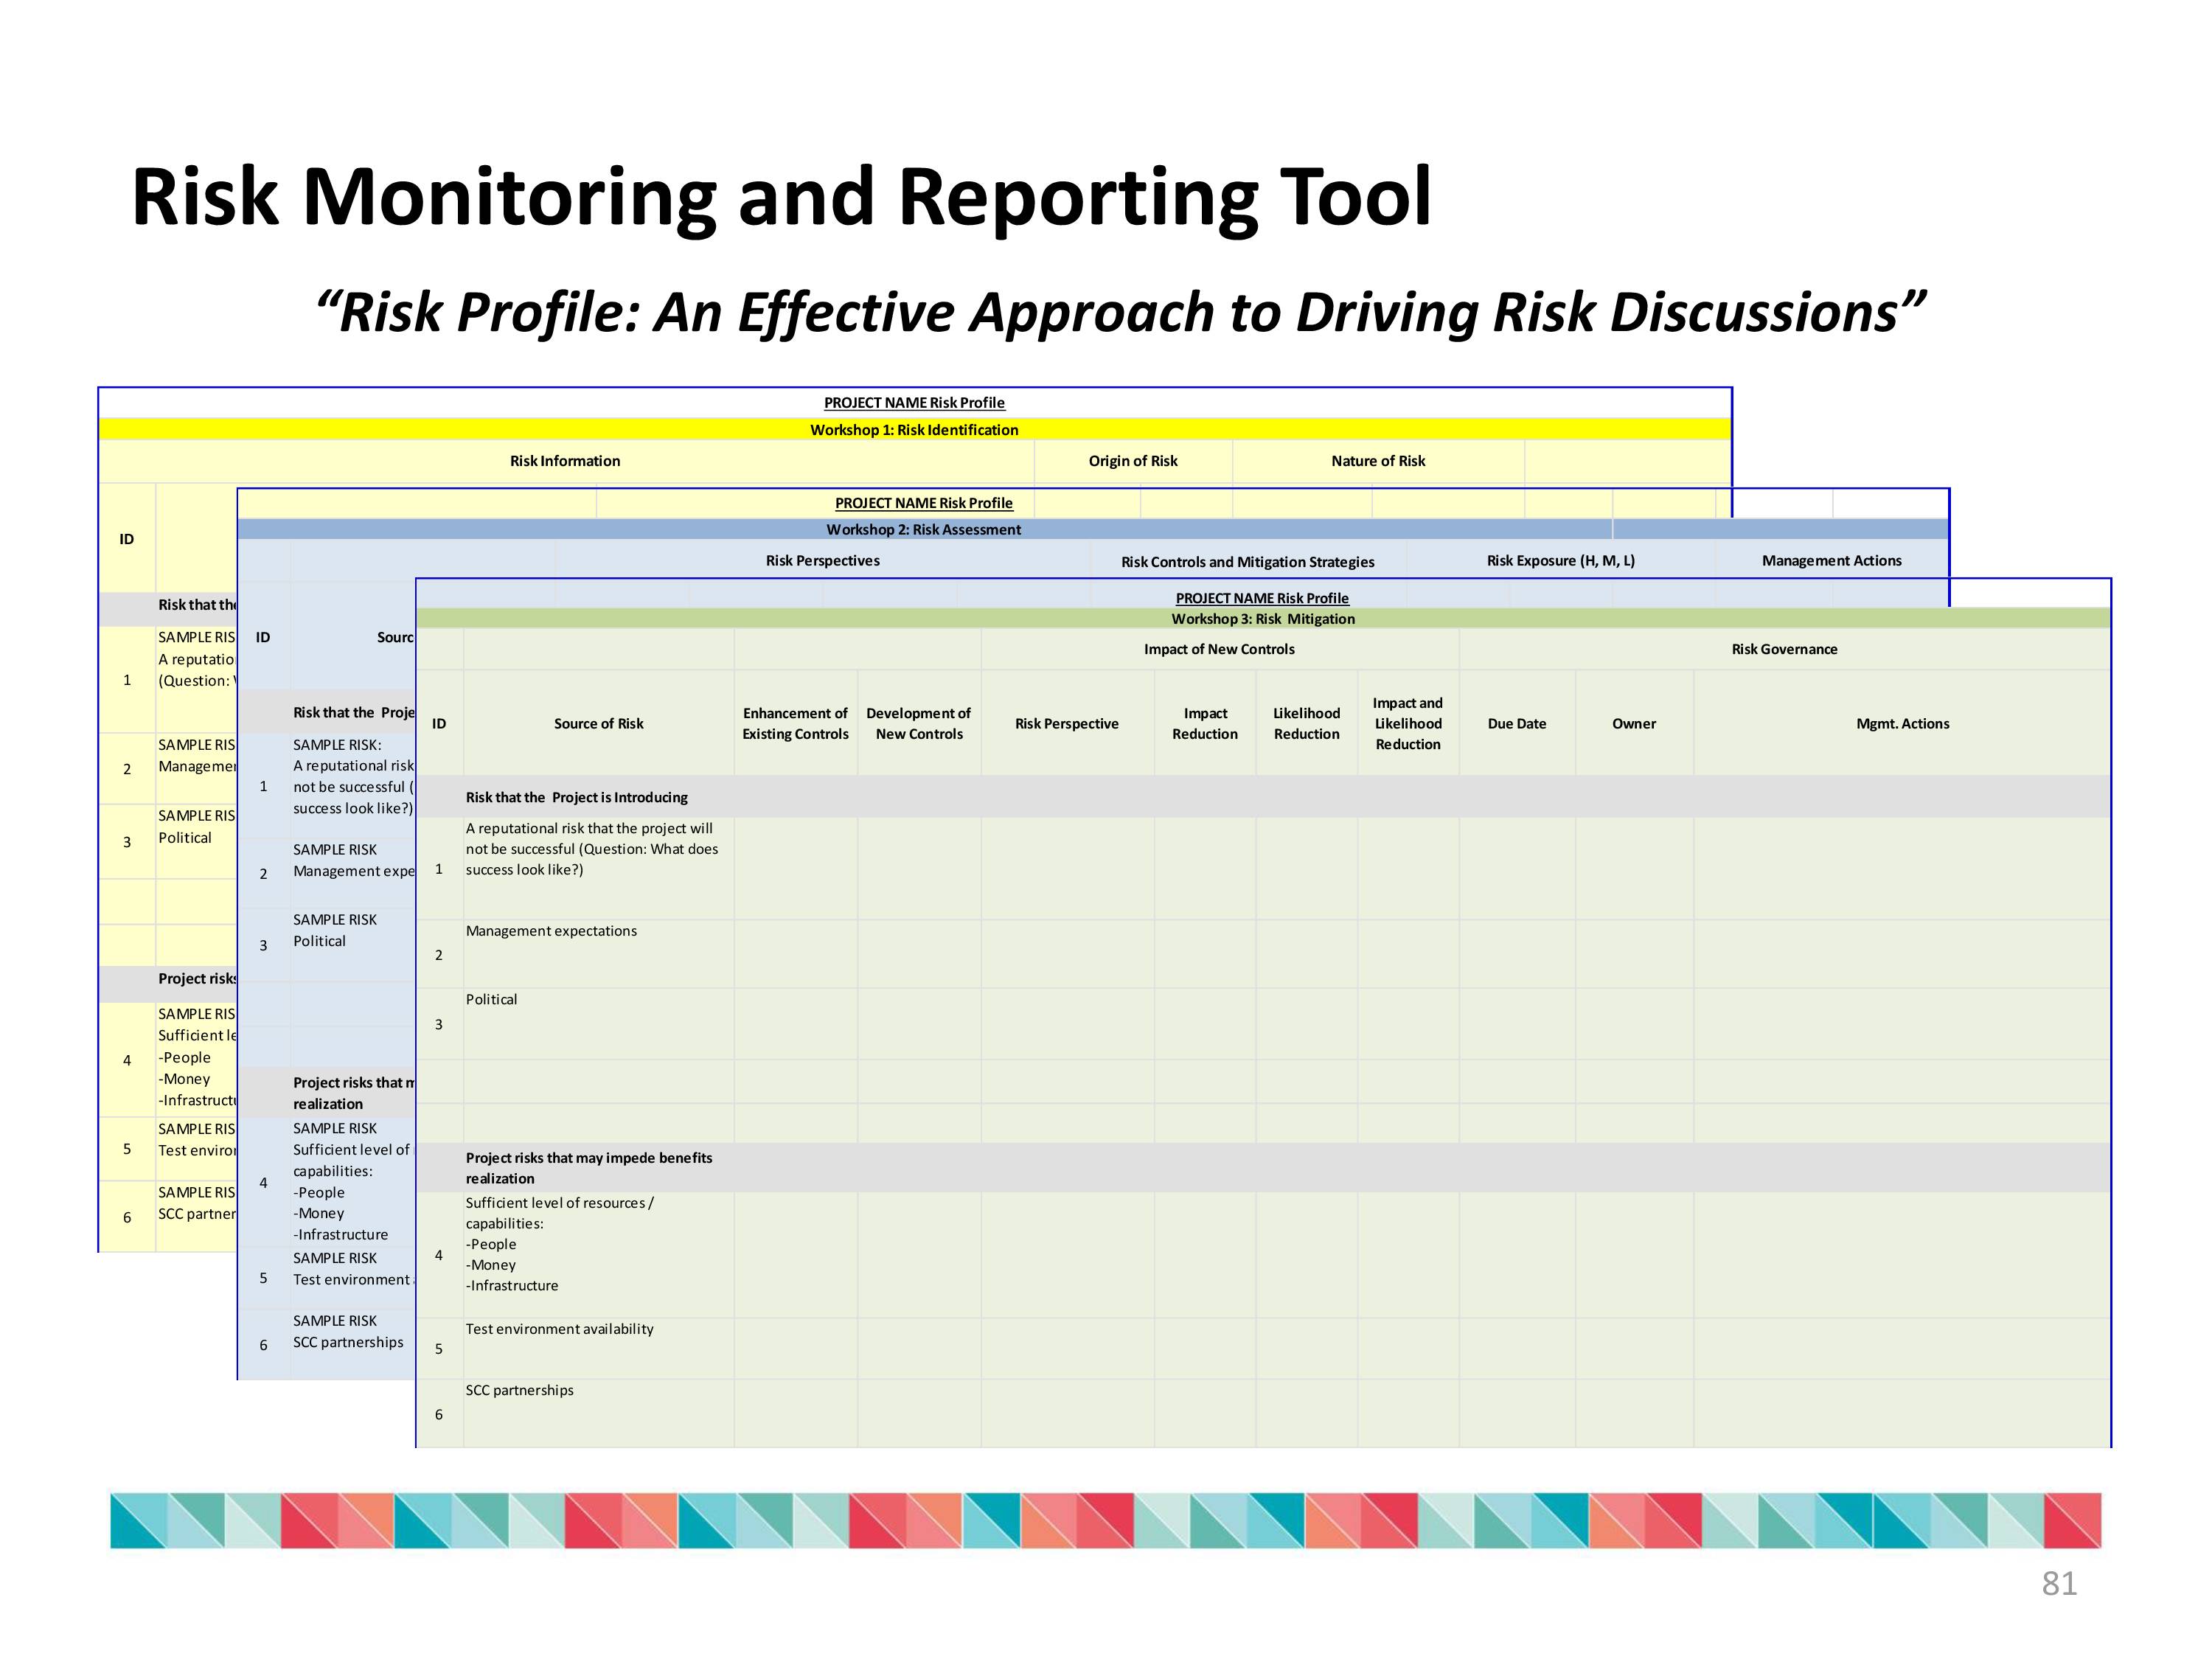Click the 'Due Date' column header
This screenshot has width=2212, height=1659.
(1517, 724)
